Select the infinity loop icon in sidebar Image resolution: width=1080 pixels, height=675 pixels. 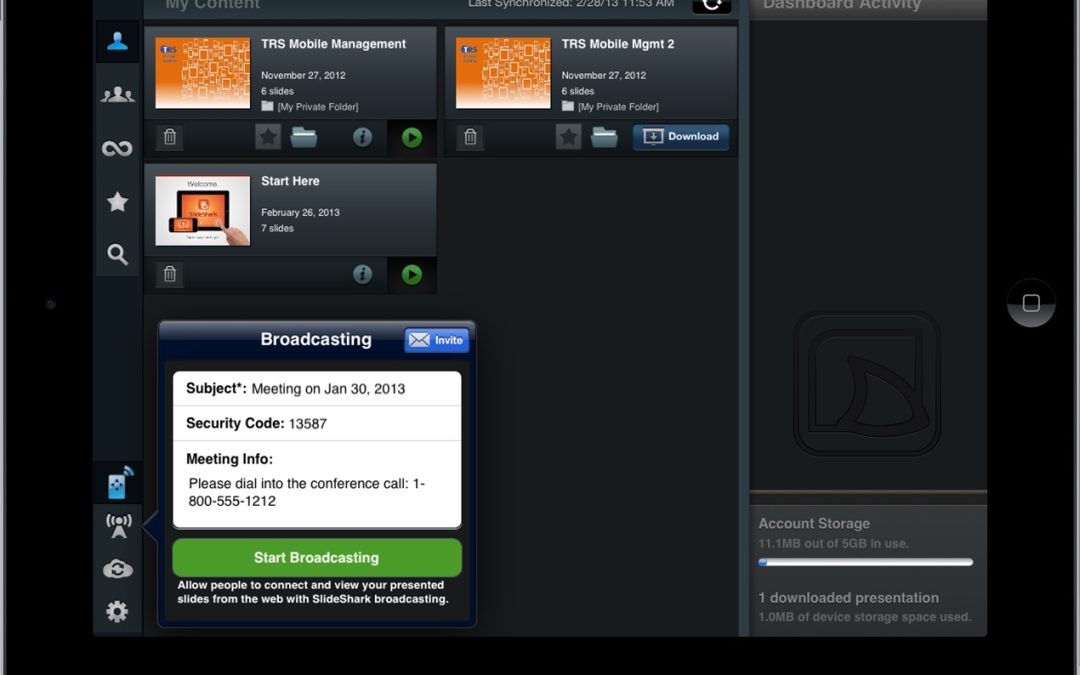tap(118, 148)
